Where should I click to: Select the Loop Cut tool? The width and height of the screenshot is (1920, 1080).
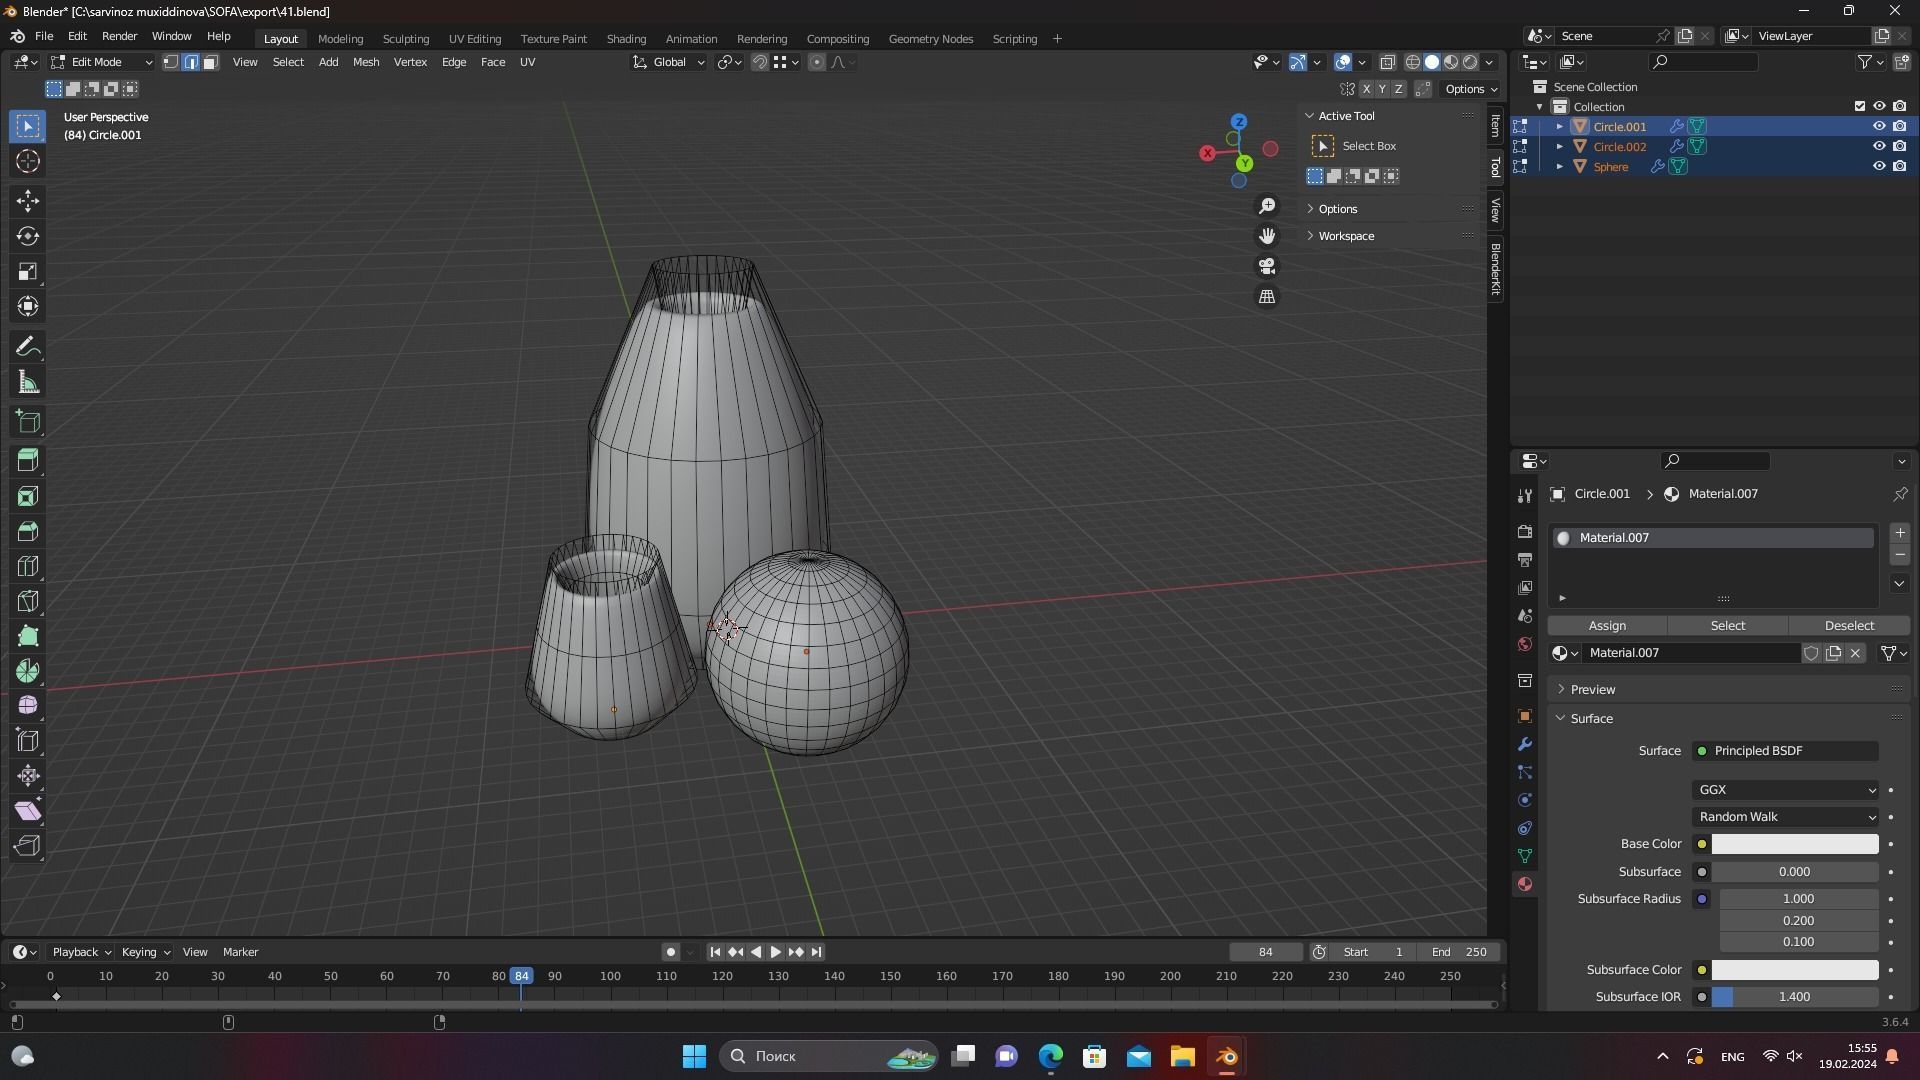point(28,566)
